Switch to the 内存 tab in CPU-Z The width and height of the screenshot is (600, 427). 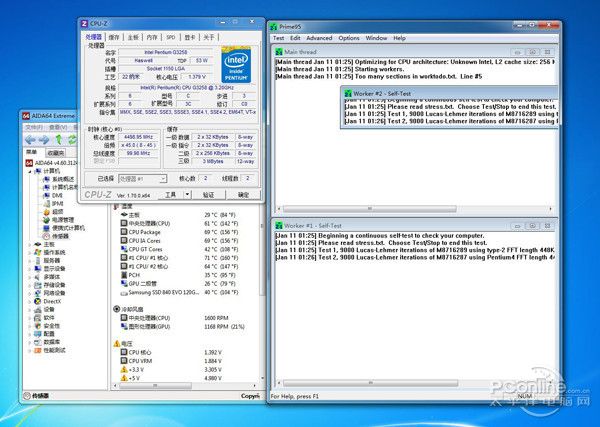pyautogui.click(x=152, y=37)
